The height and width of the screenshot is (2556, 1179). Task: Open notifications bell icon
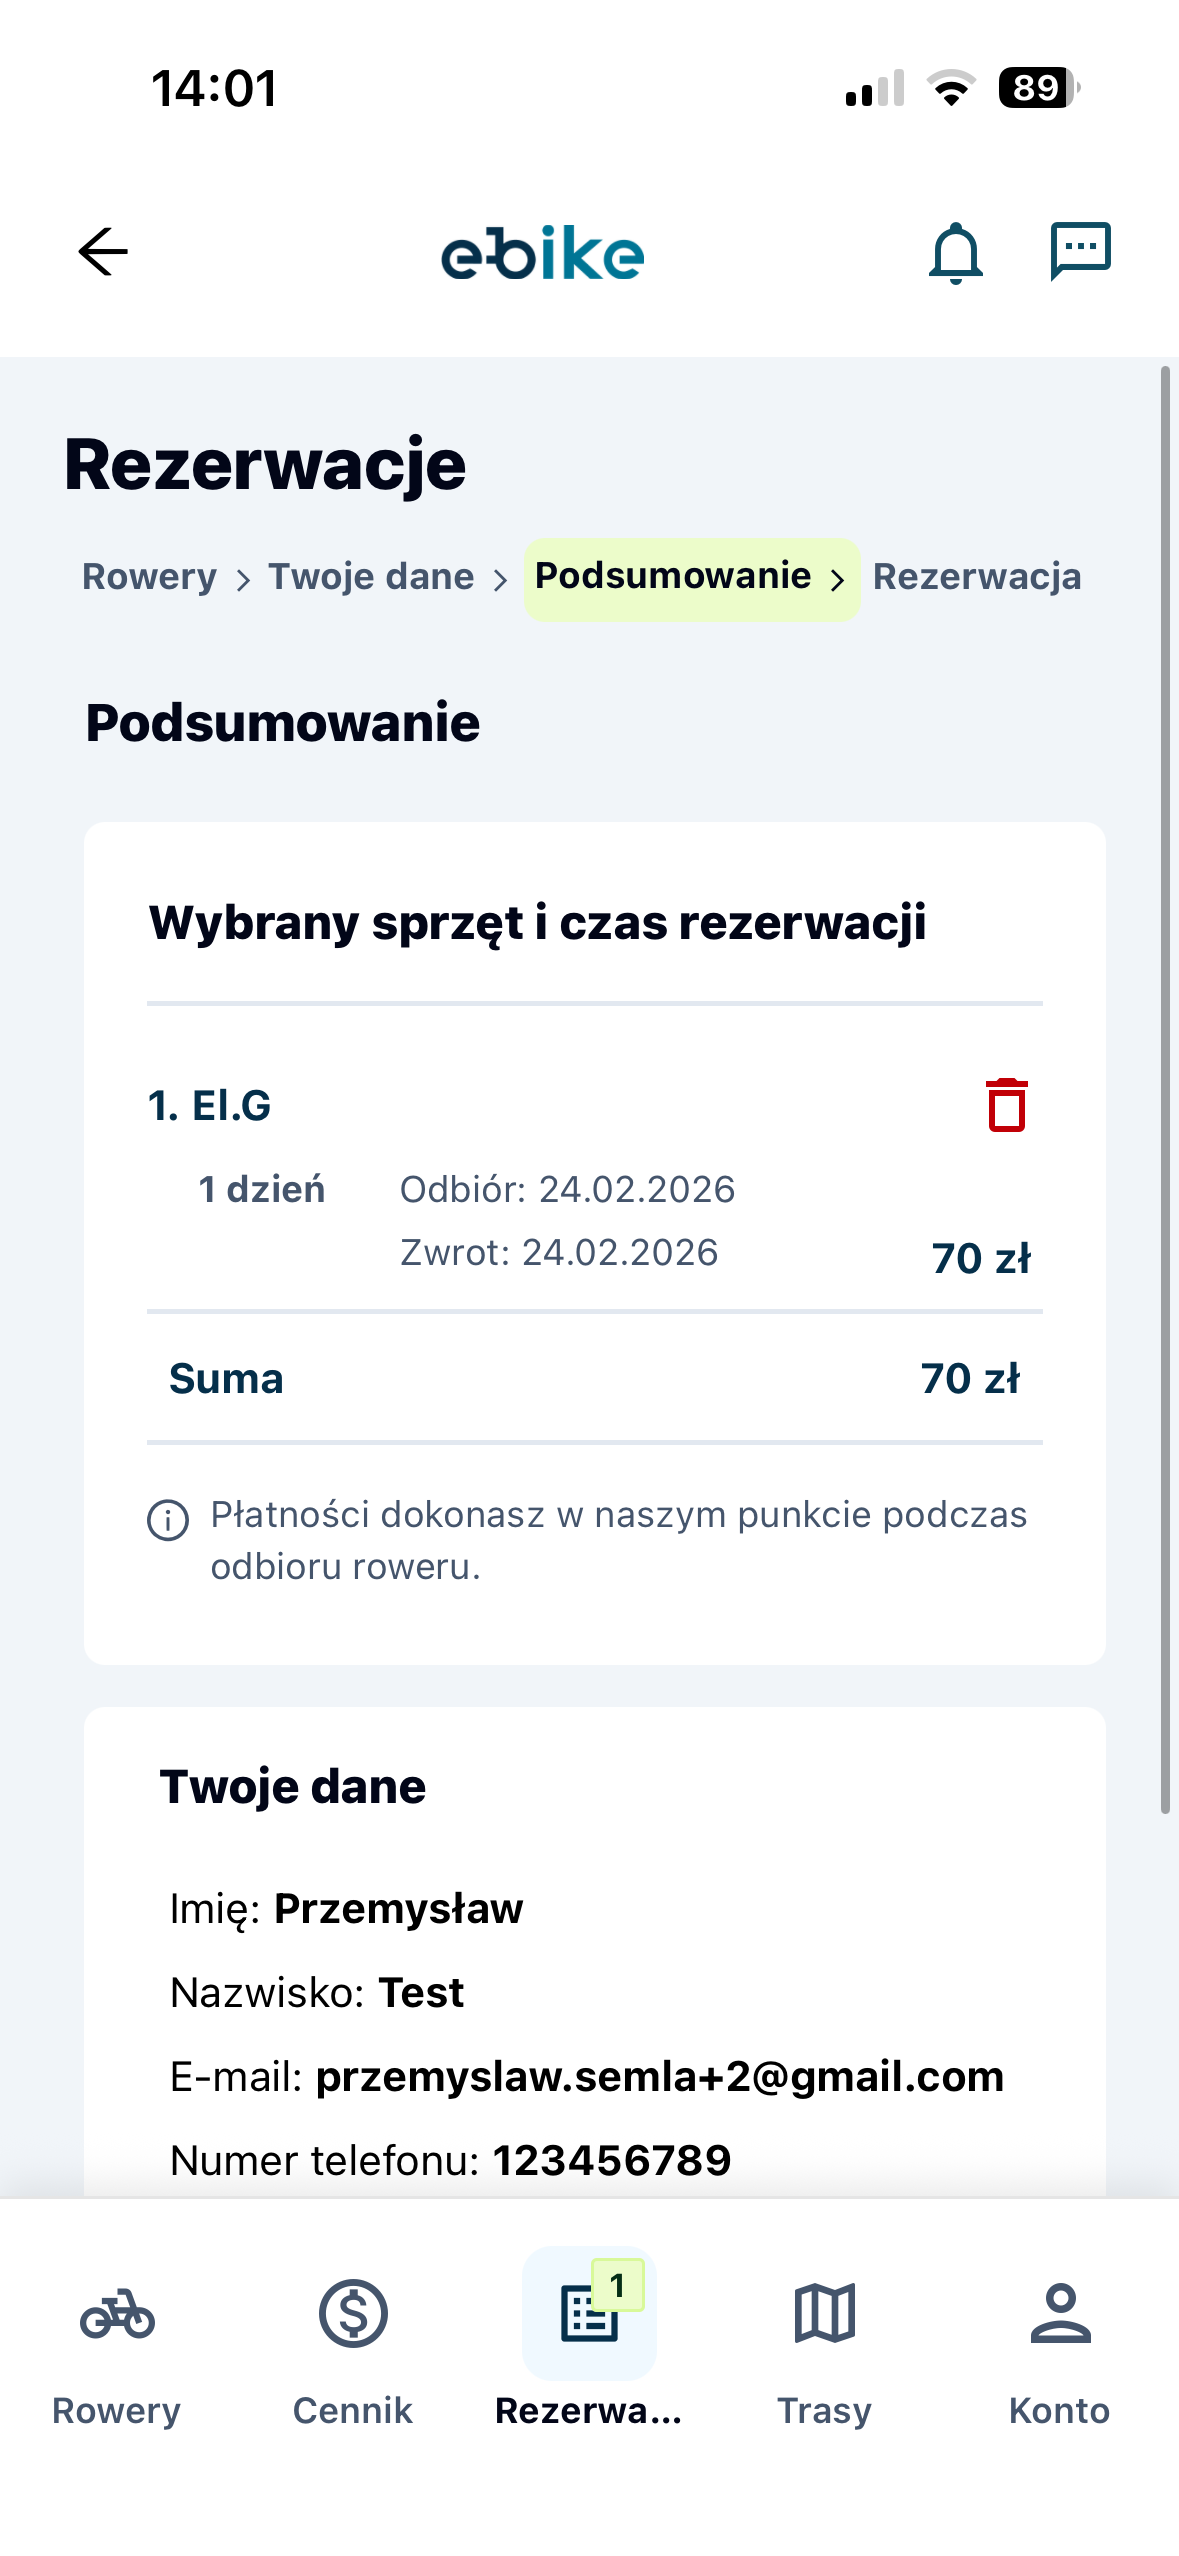coord(956,252)
